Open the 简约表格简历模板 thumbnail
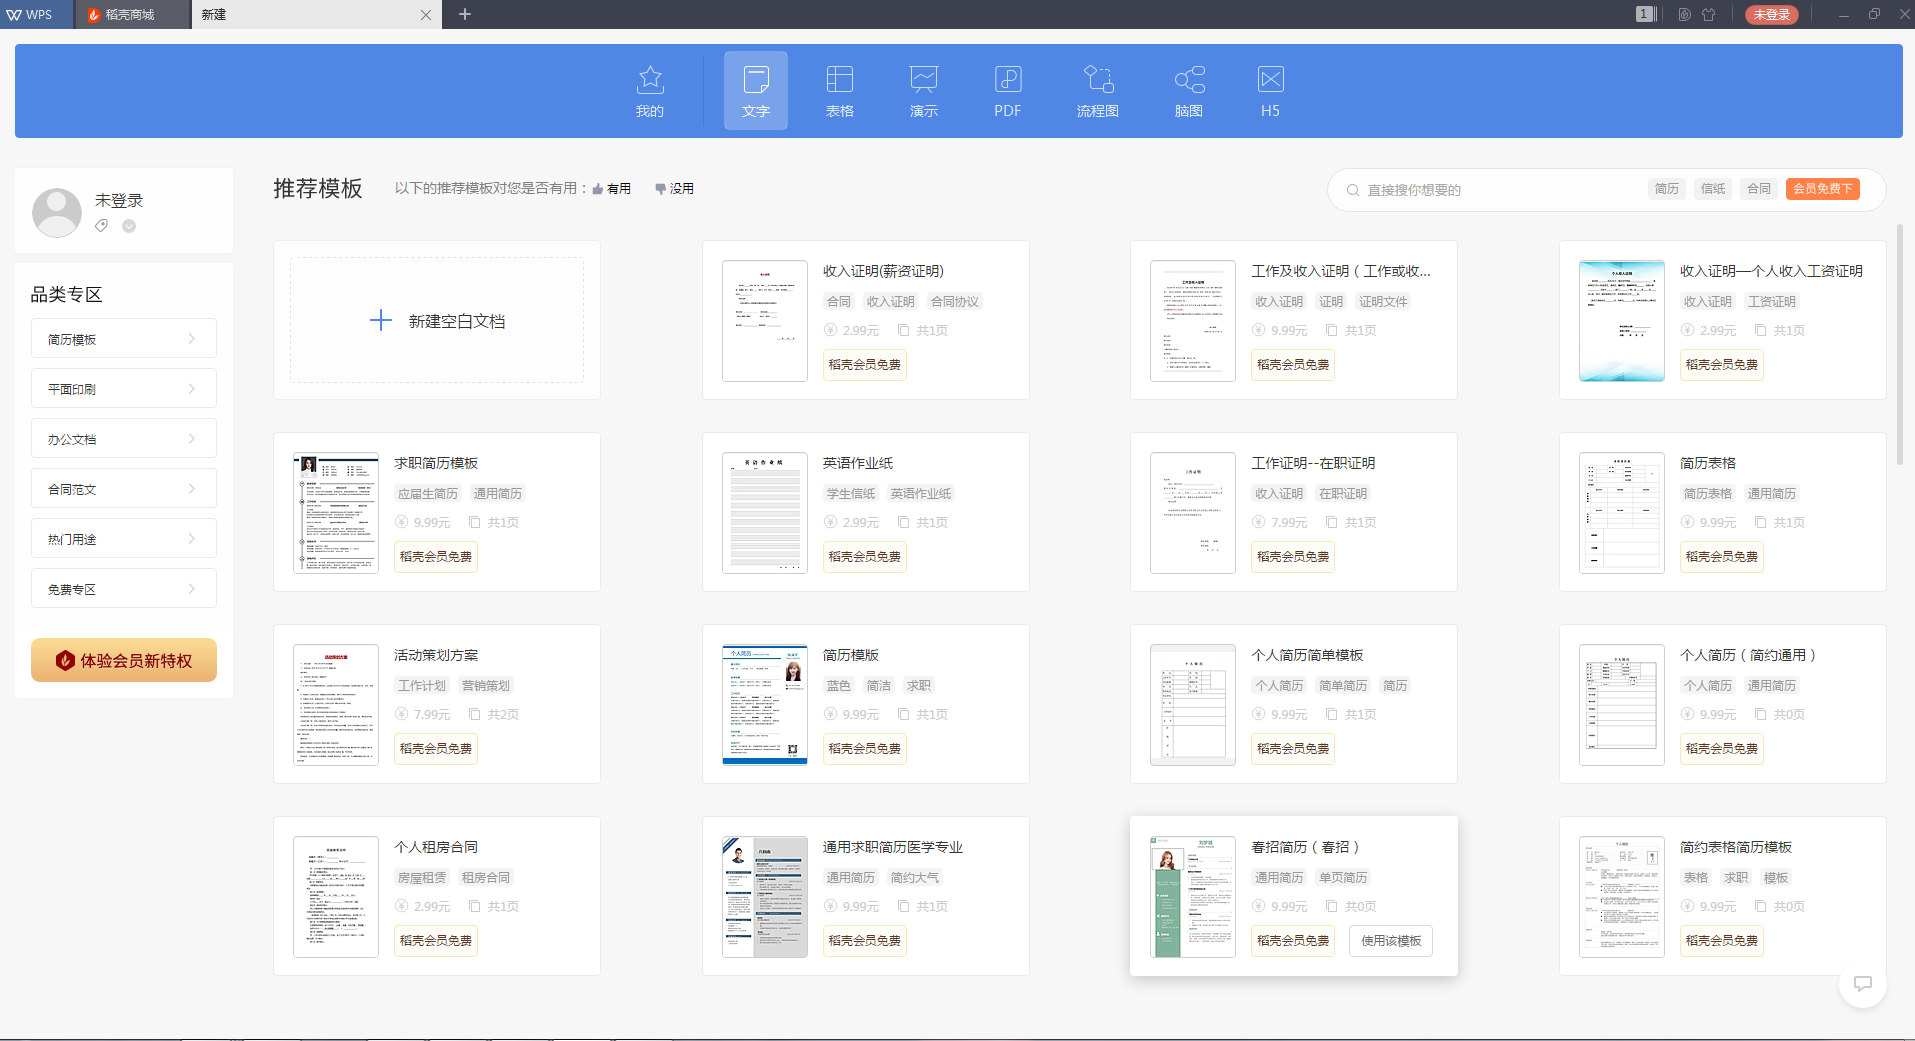Screen dimensions: 1915x1041 1622,897
